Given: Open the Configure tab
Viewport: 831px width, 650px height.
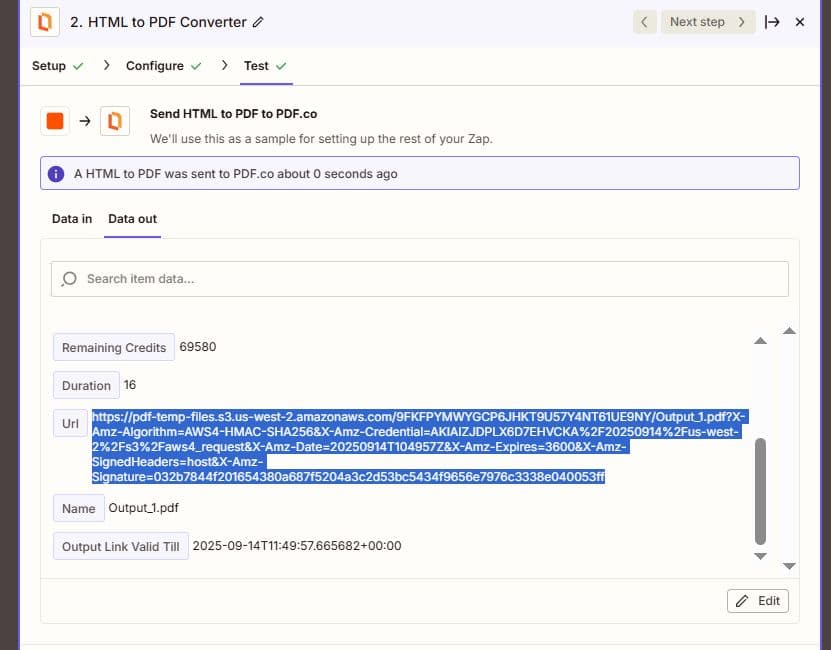Looking at the screenshot, I should pos(154,66).
